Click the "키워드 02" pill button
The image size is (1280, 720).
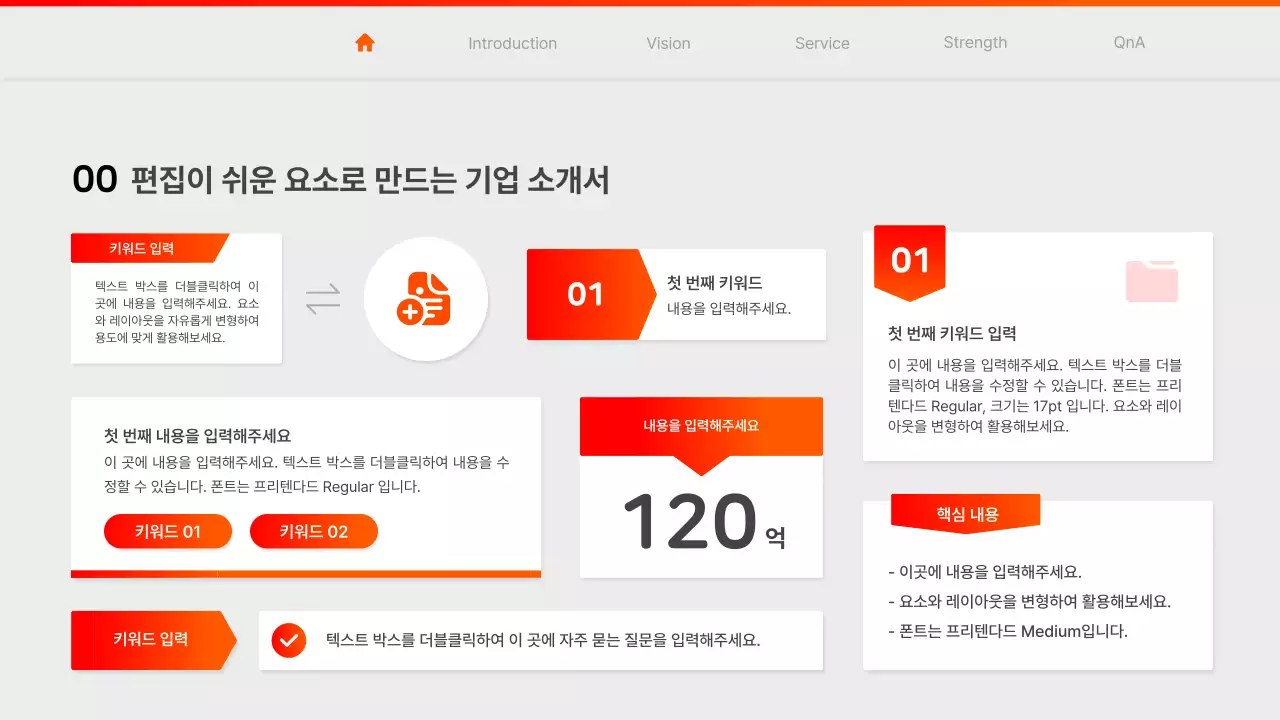pyautogui.click(x=313, y=531)
